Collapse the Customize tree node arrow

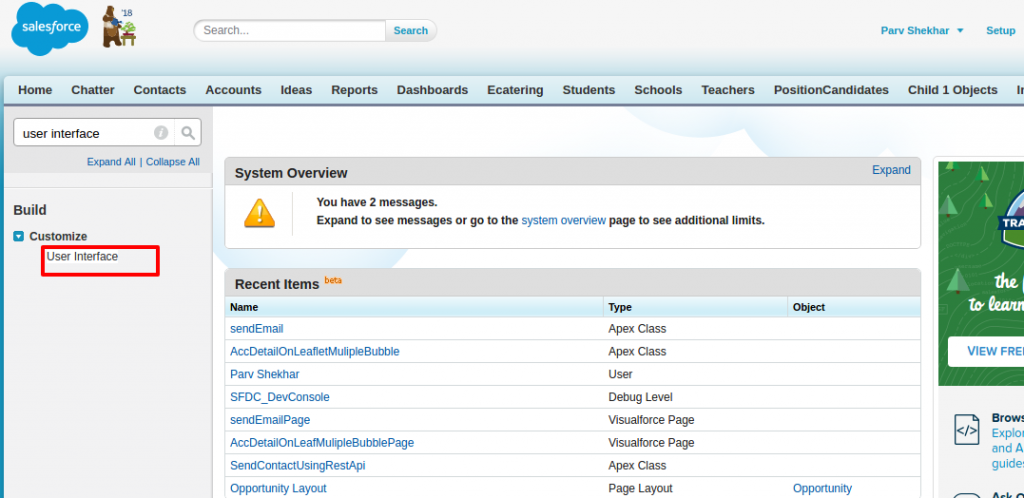pos(18,236)
